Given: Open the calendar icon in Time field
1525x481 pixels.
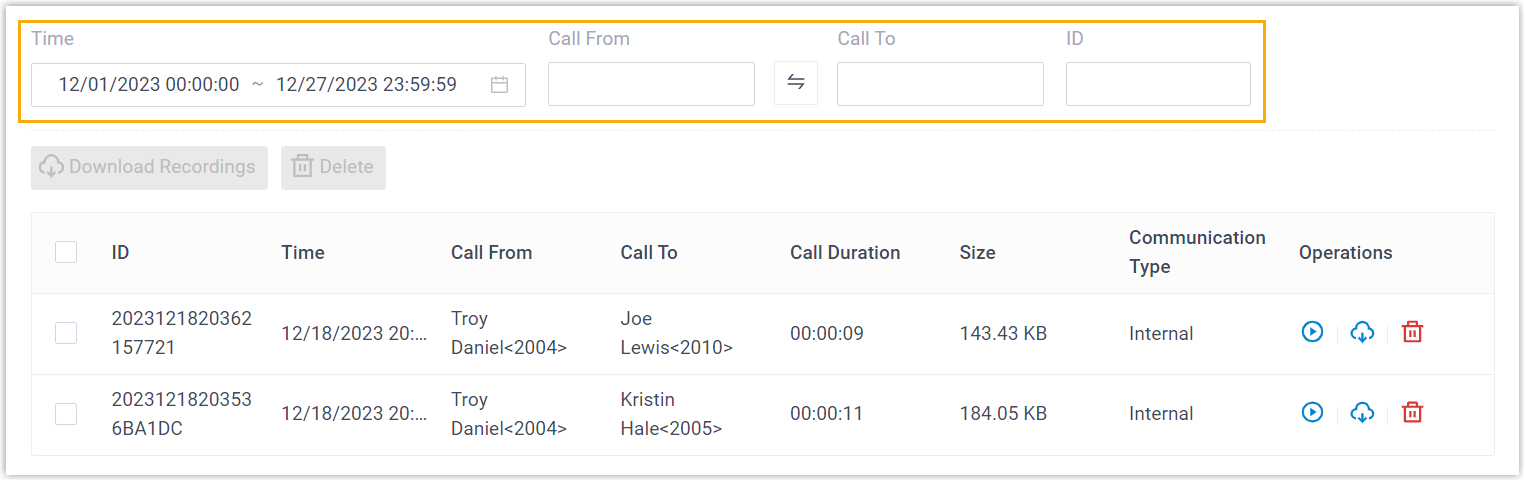Looking at the screenshot, I should pos(500,85).
